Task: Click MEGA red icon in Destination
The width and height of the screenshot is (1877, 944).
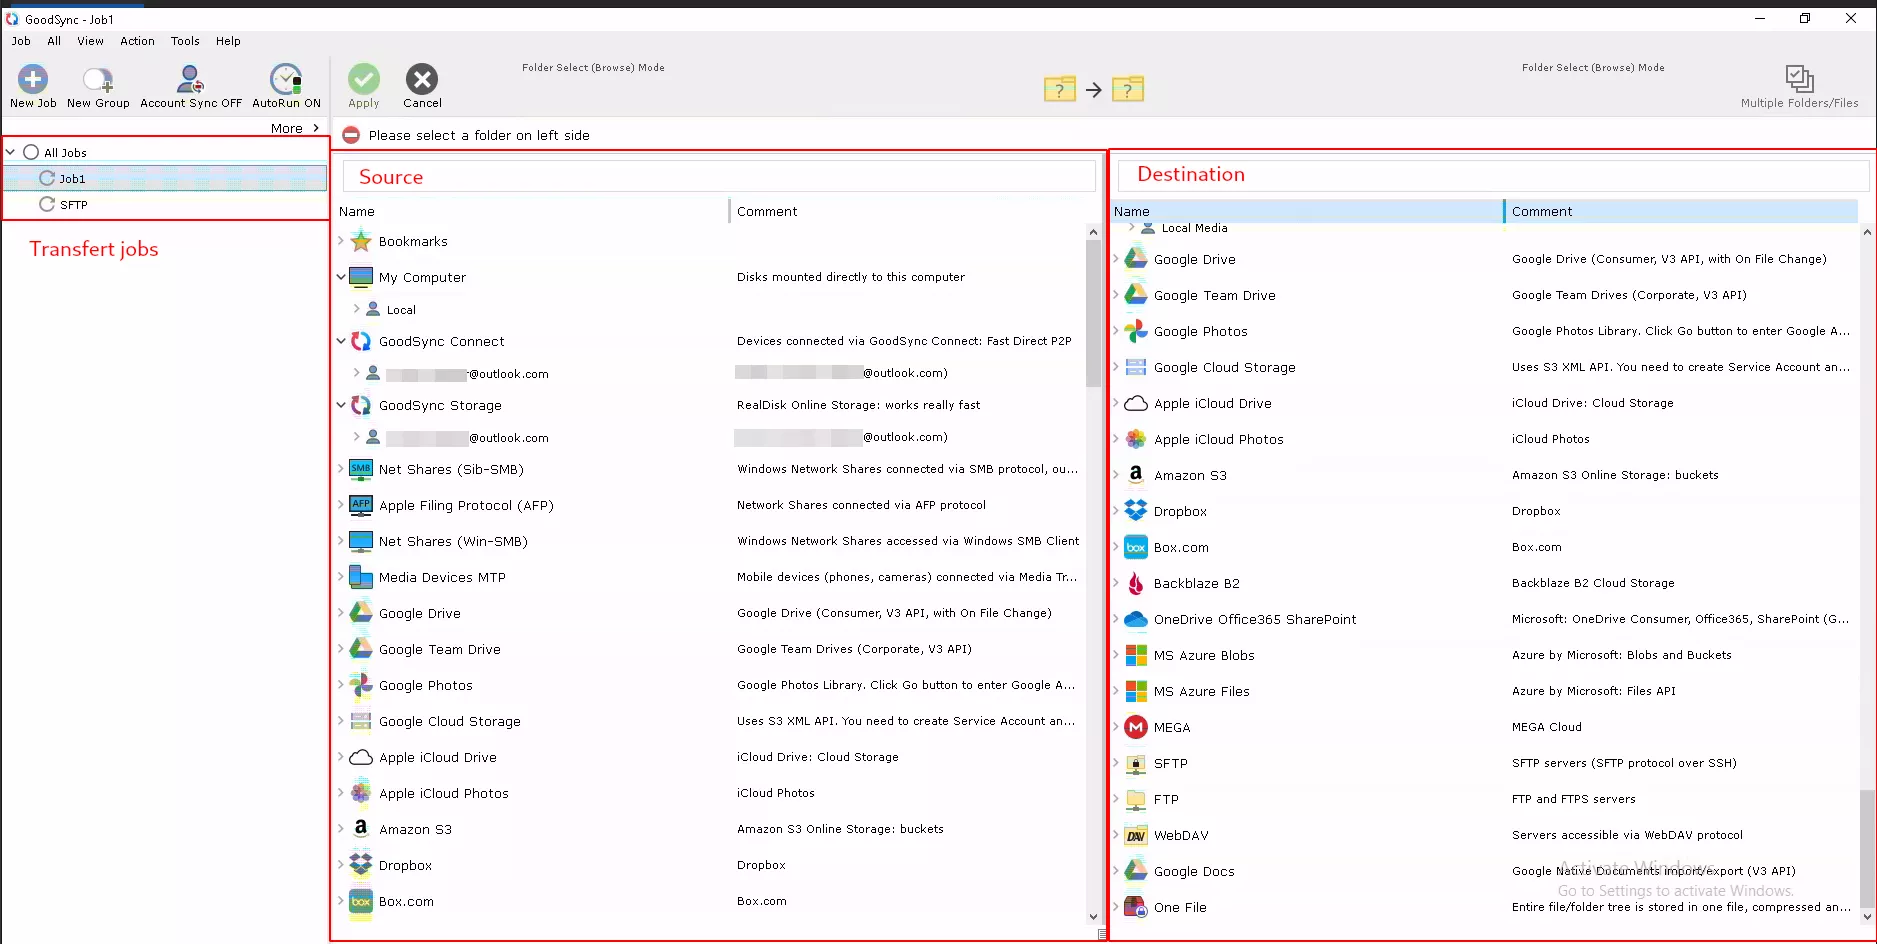Action: point(1136,727)
